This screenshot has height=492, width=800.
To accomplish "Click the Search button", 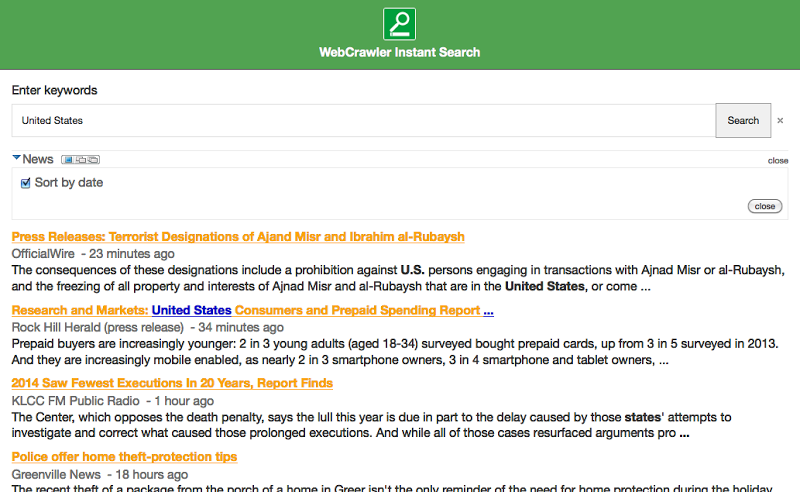I will pyautogui.click(x=743, y=120).
